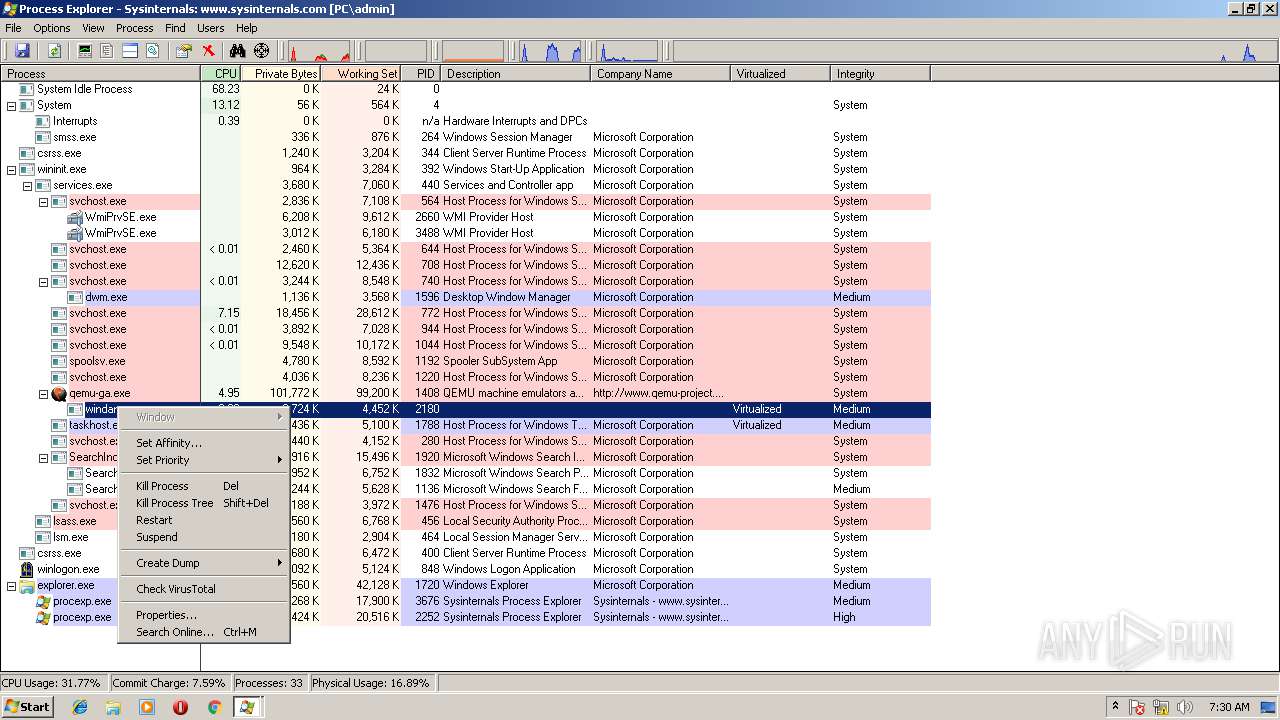Open Properties… from context menu
This screenshot has height=720, width=1280.
(204, 615)
